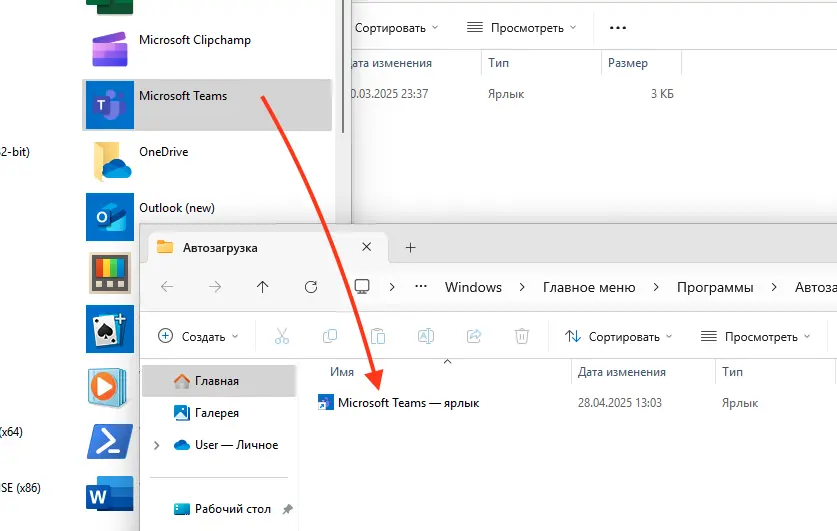The height and width of the screenshot is (531, 837).
Task: Click the Paste clipboard icon
Action: [378, 336]
